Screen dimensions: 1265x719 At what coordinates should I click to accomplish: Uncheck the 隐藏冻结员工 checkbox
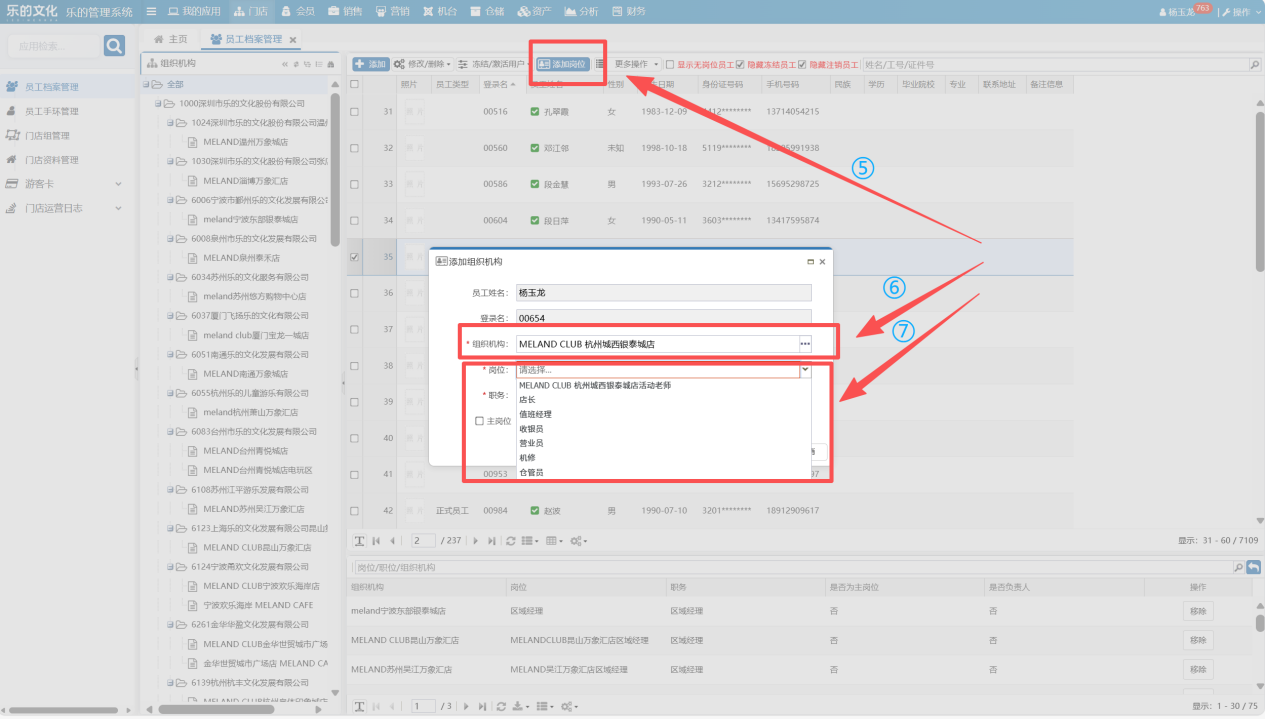point(739,64)
